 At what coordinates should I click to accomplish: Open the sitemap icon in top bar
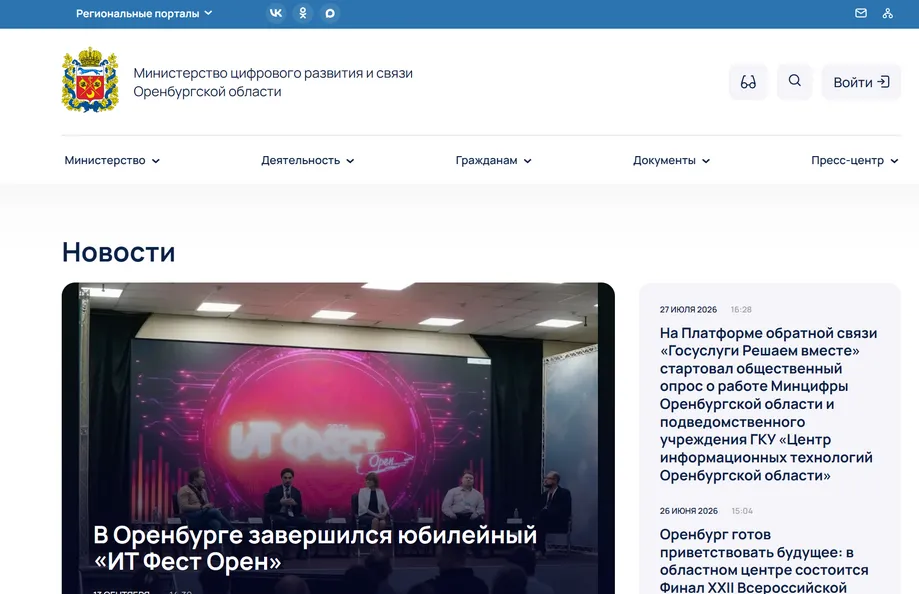click(x=888, y=13)
